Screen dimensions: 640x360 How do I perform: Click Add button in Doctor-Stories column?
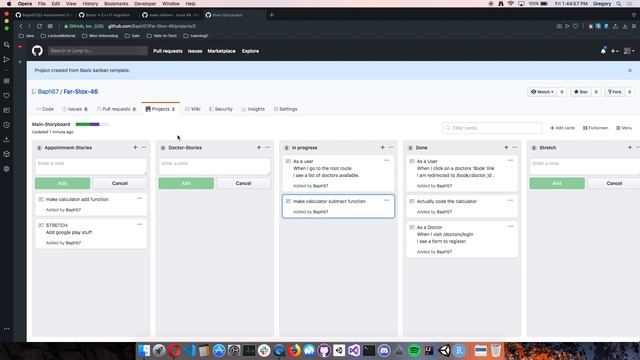186,183
